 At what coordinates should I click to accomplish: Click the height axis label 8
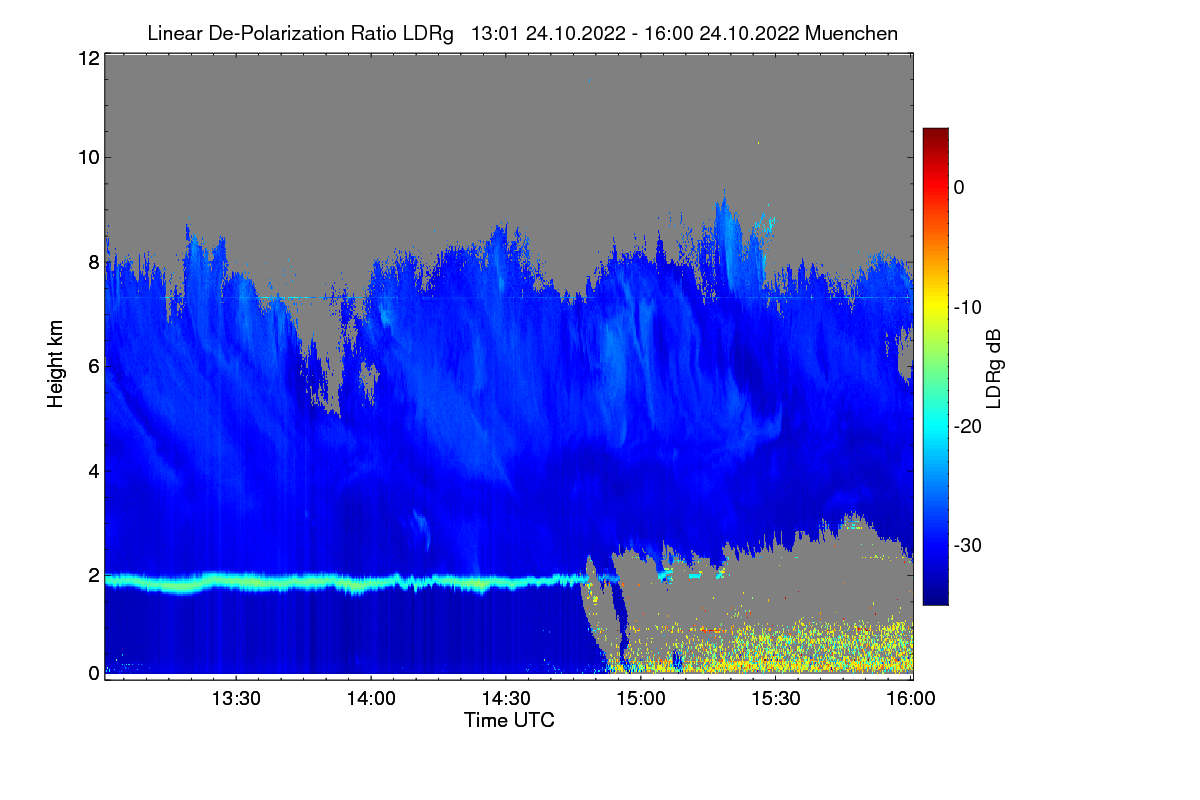[x=92, y=262]
